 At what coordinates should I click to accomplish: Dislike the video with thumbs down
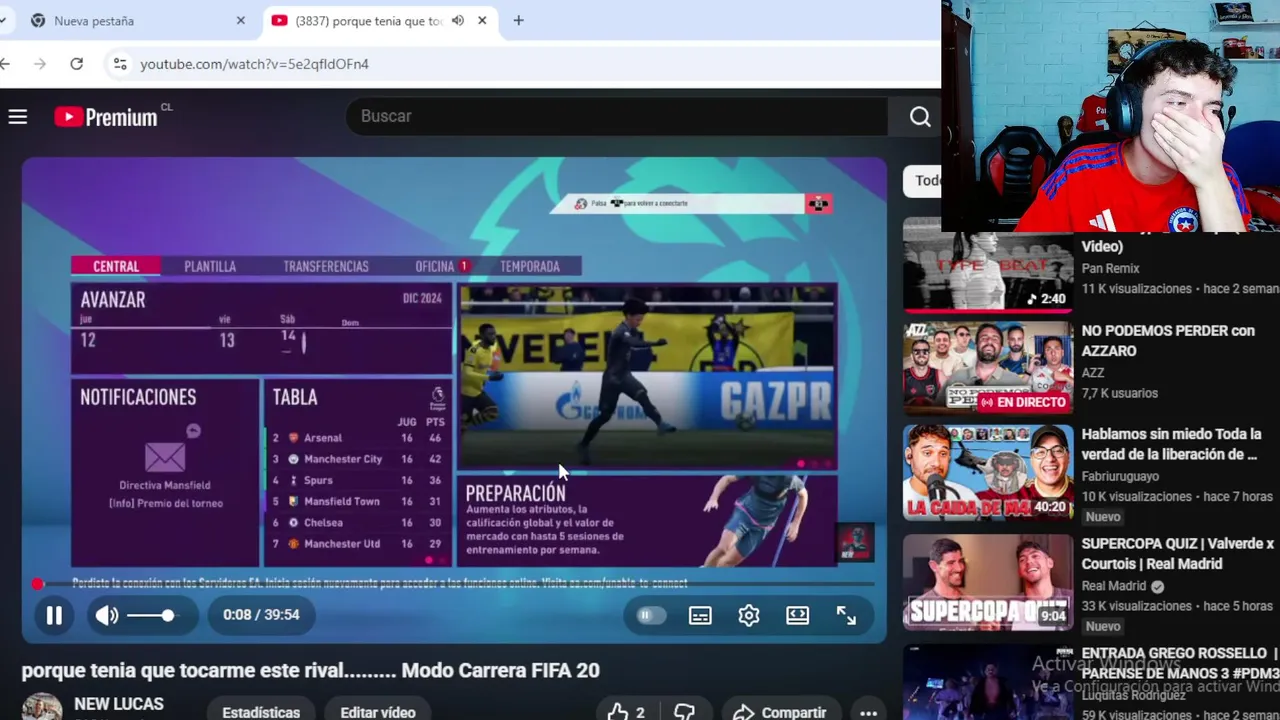tap(684, 712)
